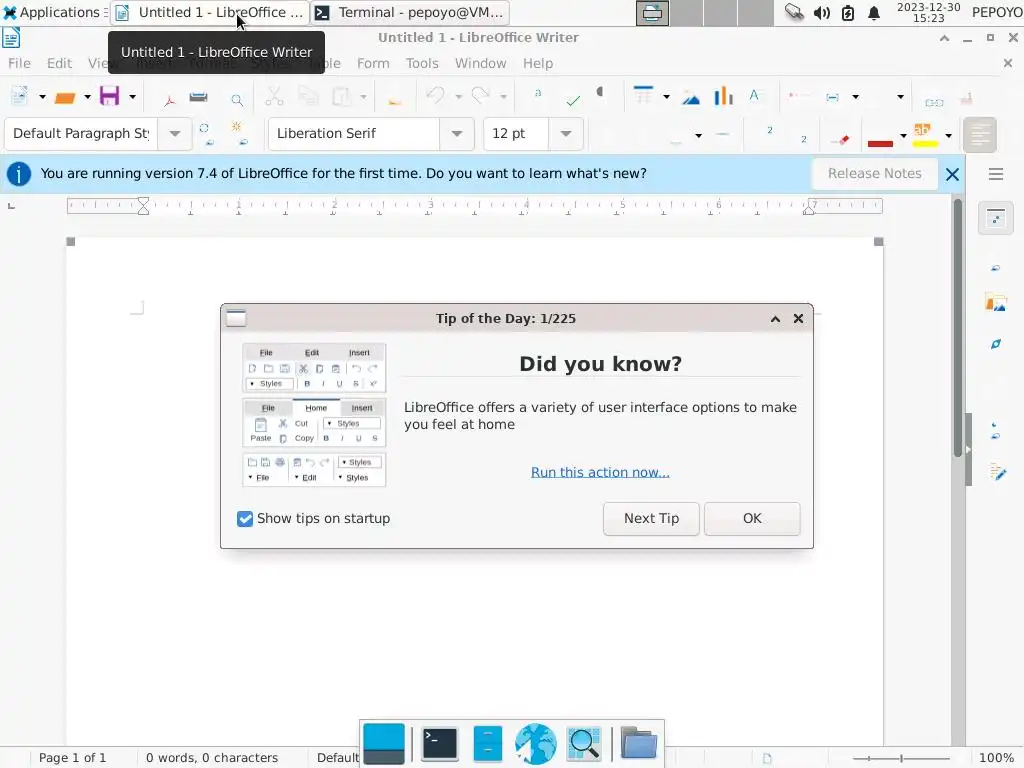Open the Insert Table dropdown arrow
This screenshot has height=768, width=1024.
tap(666, 97)
